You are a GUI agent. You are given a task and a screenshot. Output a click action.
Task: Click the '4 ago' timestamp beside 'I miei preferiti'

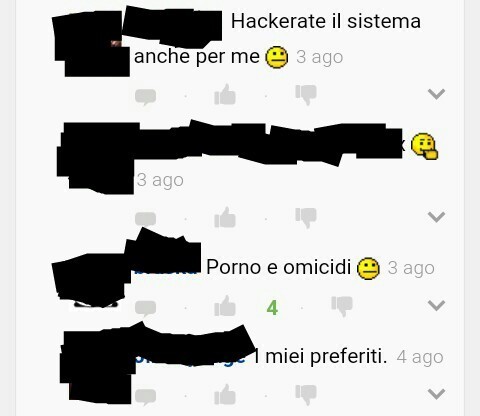point(420,357)
